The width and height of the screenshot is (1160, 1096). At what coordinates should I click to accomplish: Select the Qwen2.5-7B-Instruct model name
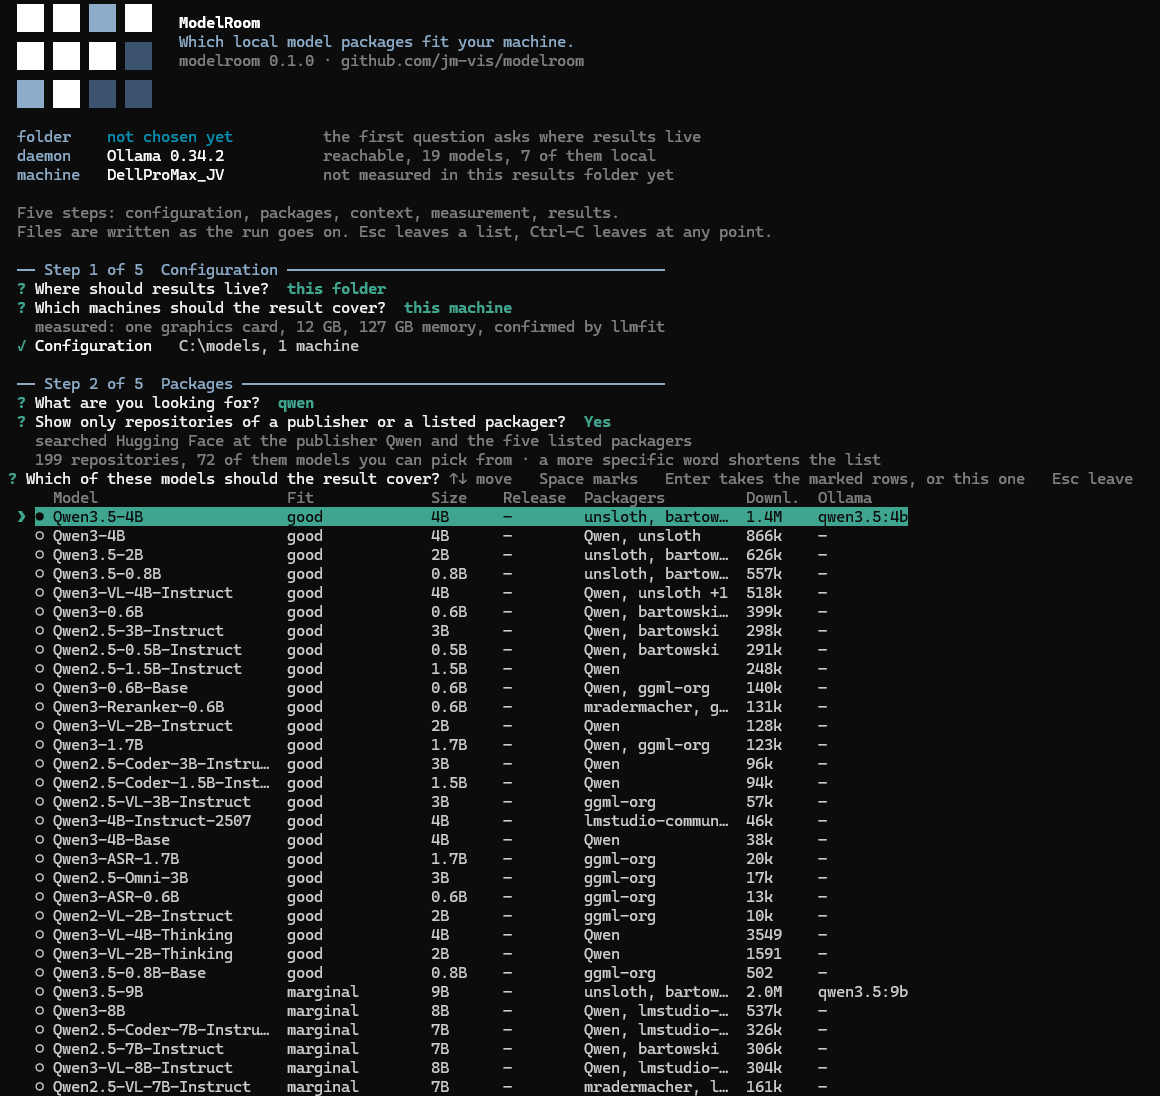138,1049
